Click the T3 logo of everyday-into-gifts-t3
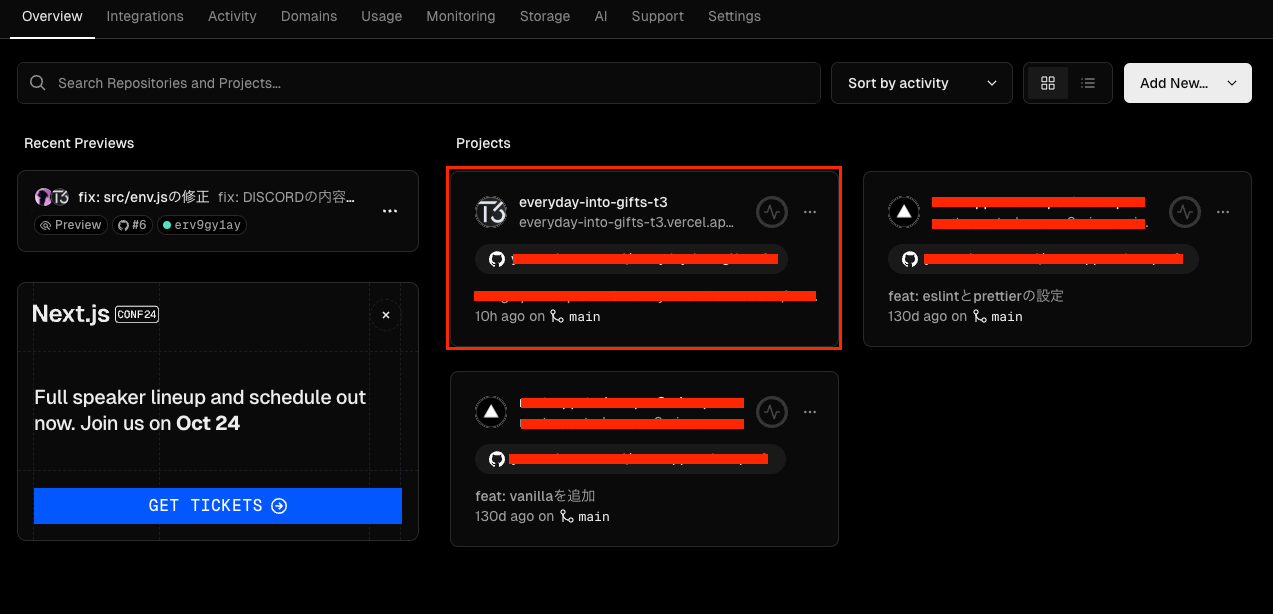The image size is (1273, 614). point(491,212)
